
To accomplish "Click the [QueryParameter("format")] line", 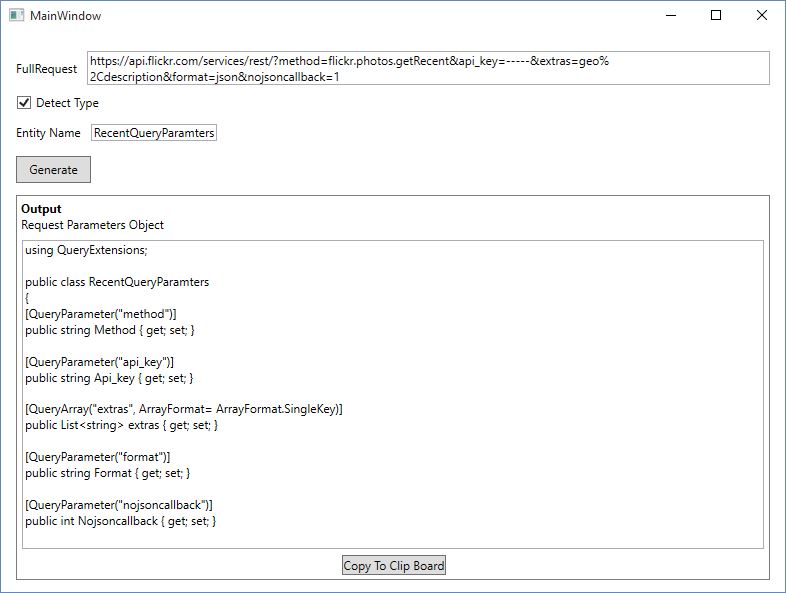I will [x=98, y=457].
